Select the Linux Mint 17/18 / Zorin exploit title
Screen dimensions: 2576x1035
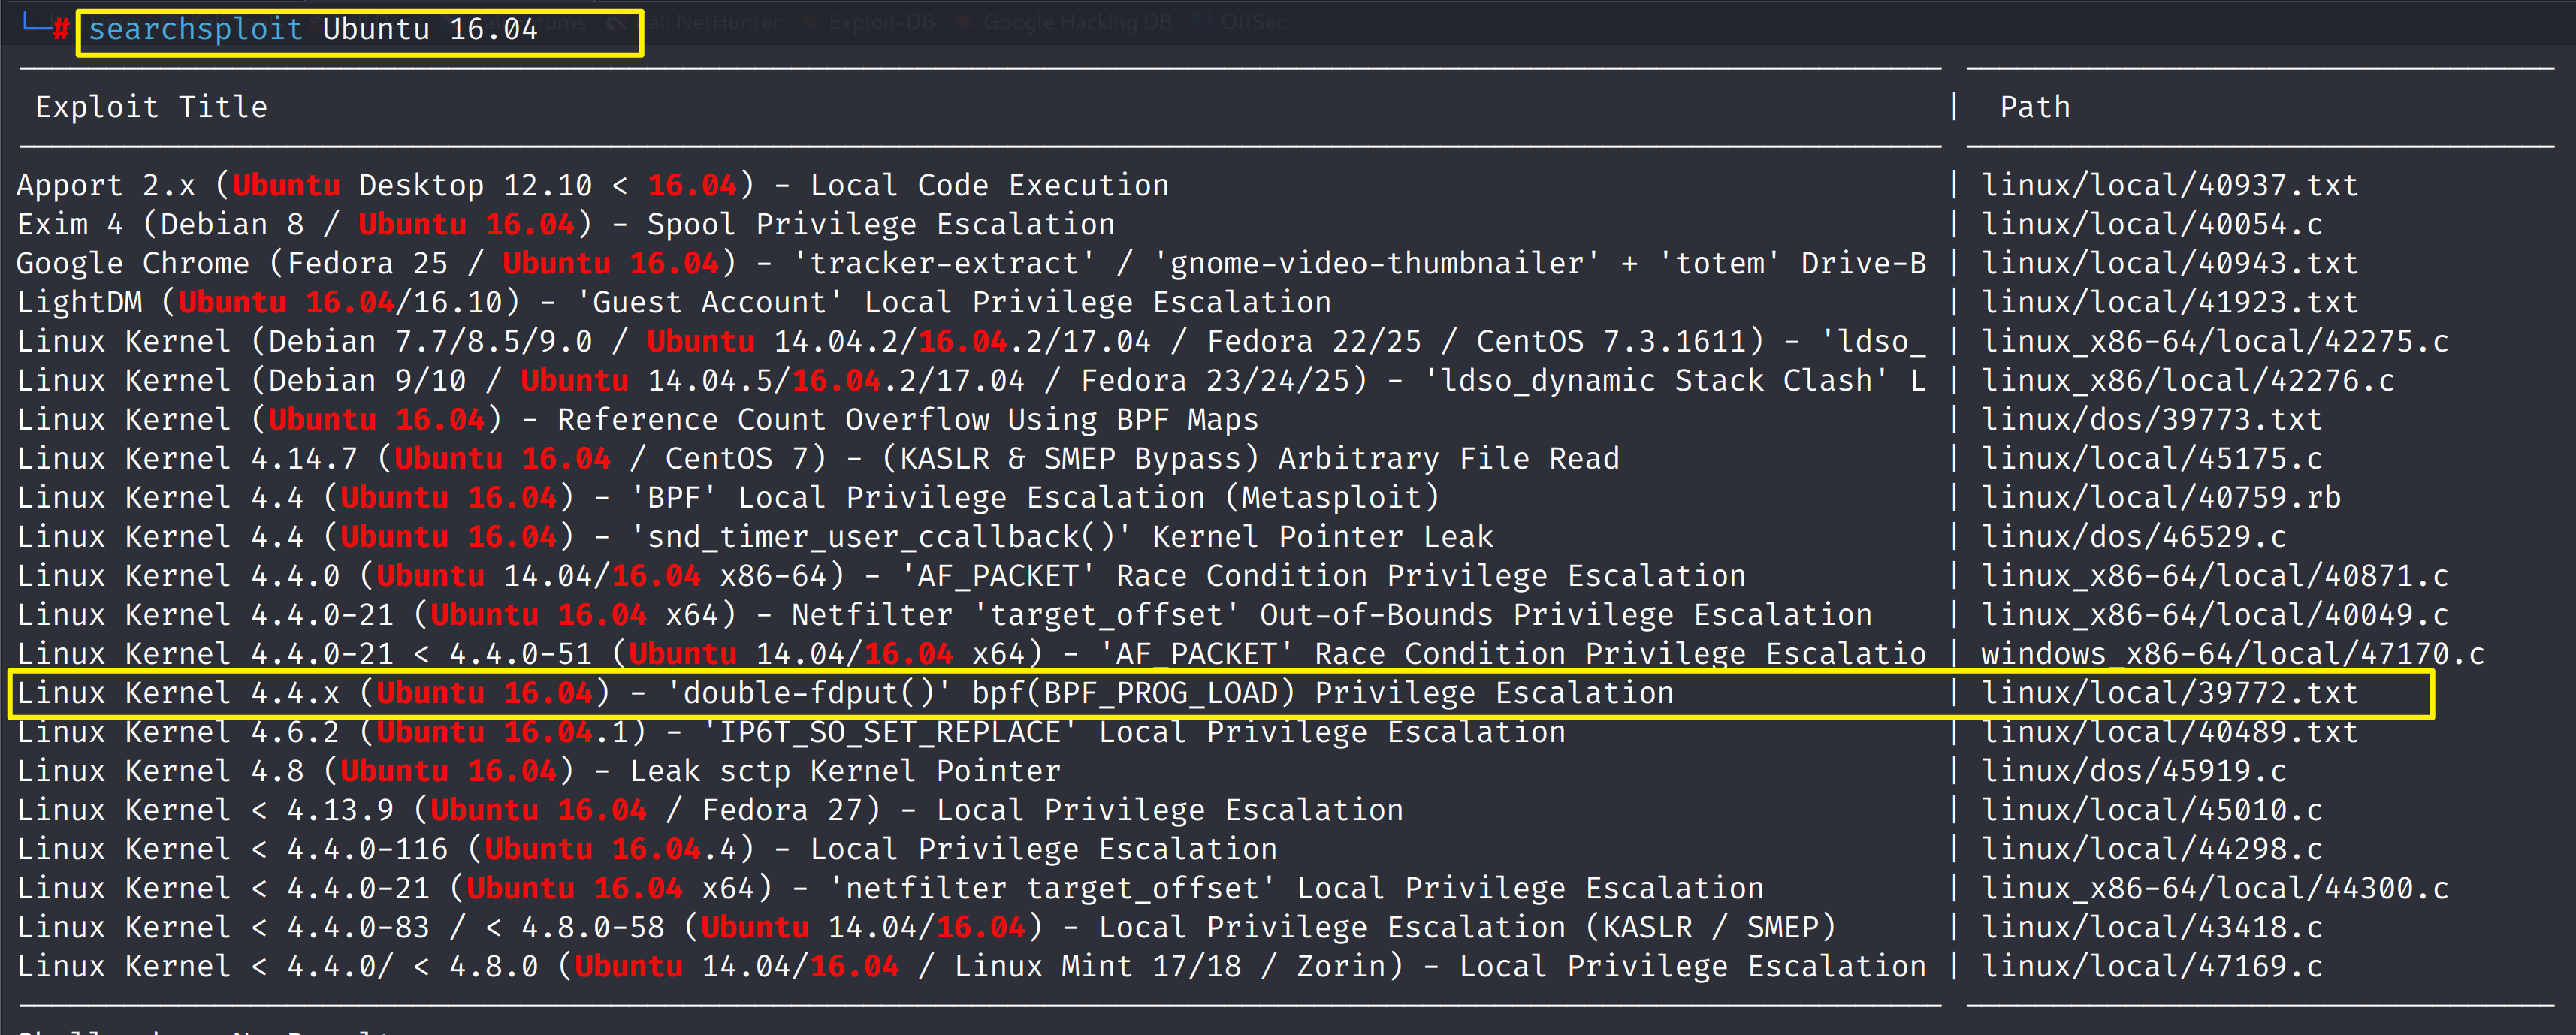coord(971,965)
